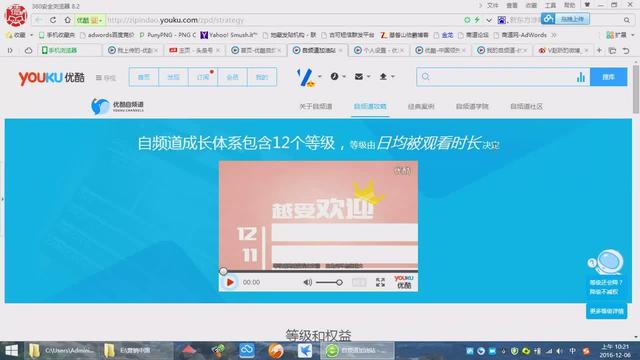This screenshot has height=360, width=640.
Task: Open the Youku site badge dropdown in address bar
Action: (x=89, y=20)
